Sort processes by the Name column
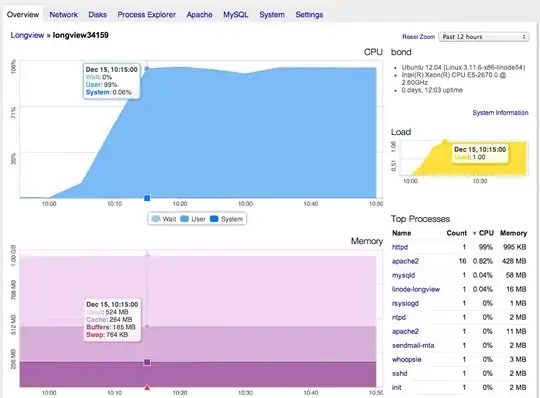 point(402,233)
